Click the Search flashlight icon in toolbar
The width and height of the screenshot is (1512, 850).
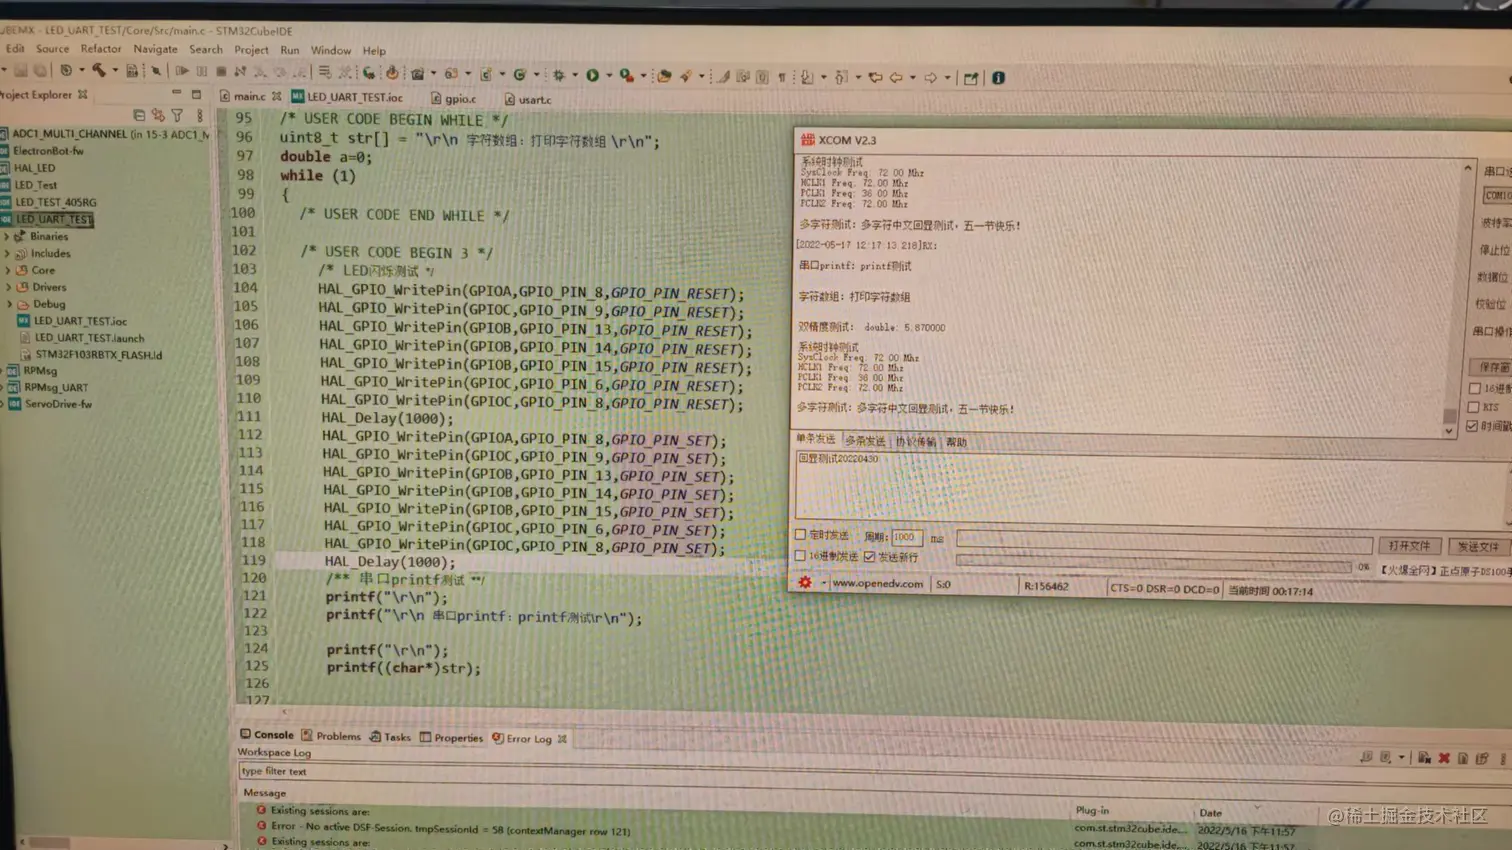(686, 76)
